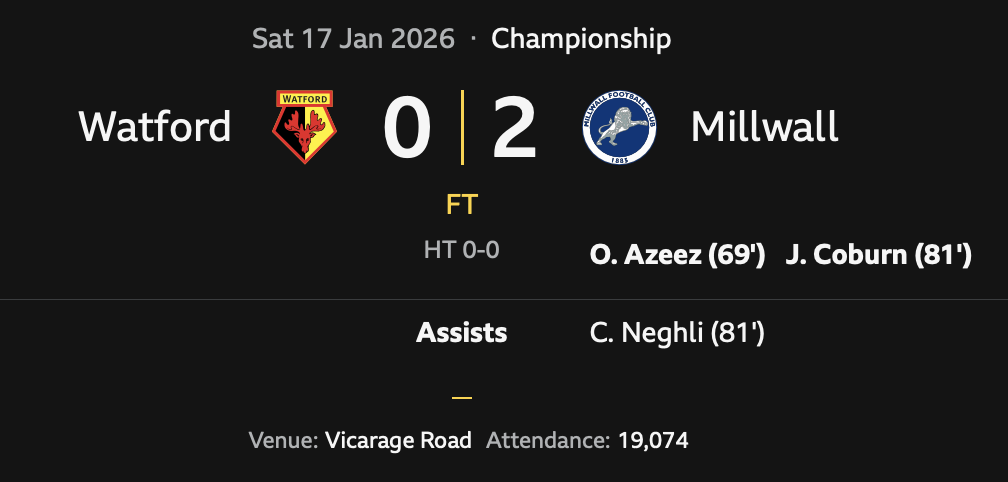
Task: Click the HT 0-0 half-time score
Action: click(461, 250)
